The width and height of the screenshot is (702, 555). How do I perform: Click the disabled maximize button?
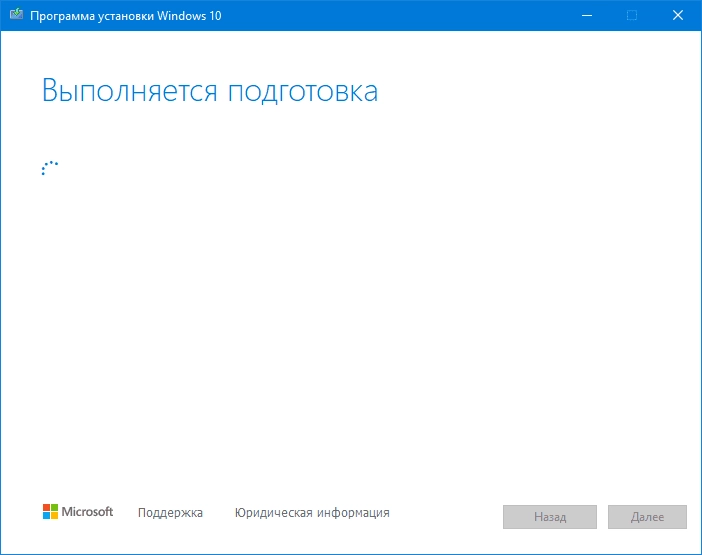point(632,15)
